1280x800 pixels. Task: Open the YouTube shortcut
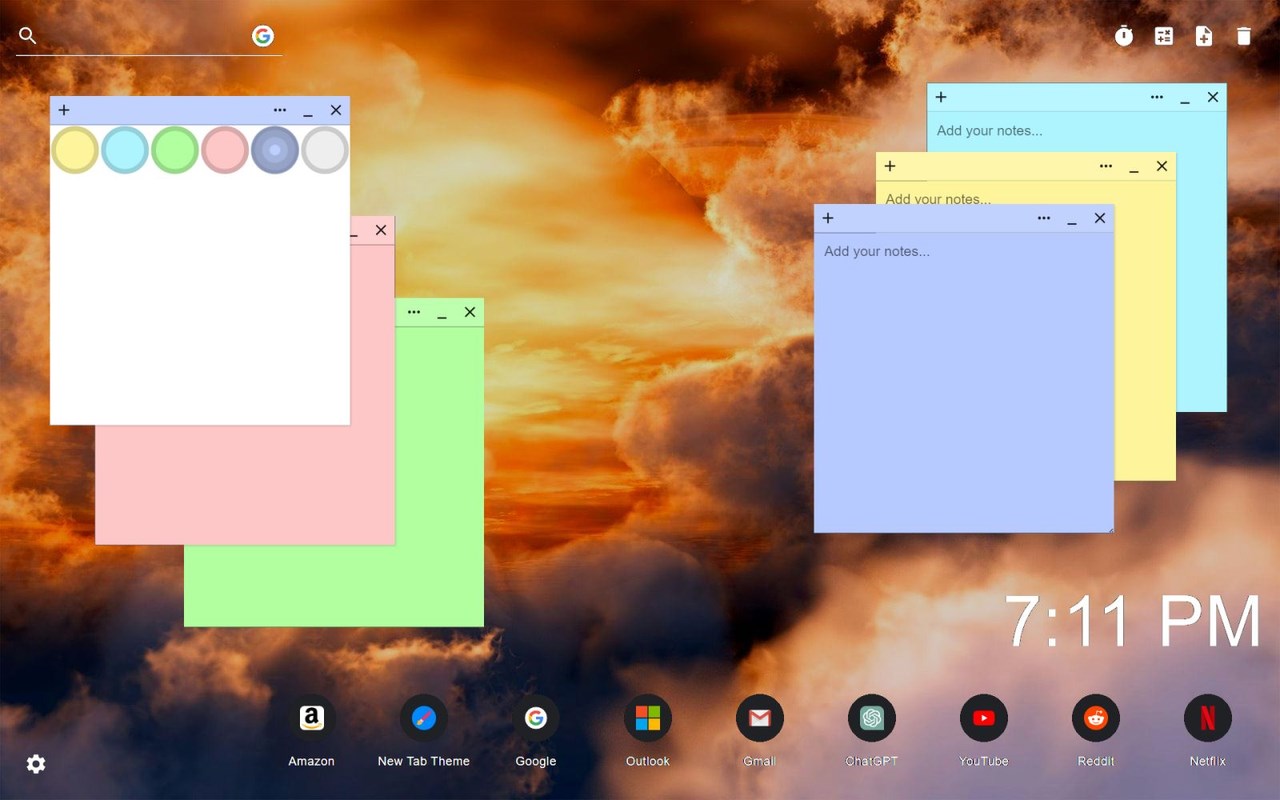(984, 718)
